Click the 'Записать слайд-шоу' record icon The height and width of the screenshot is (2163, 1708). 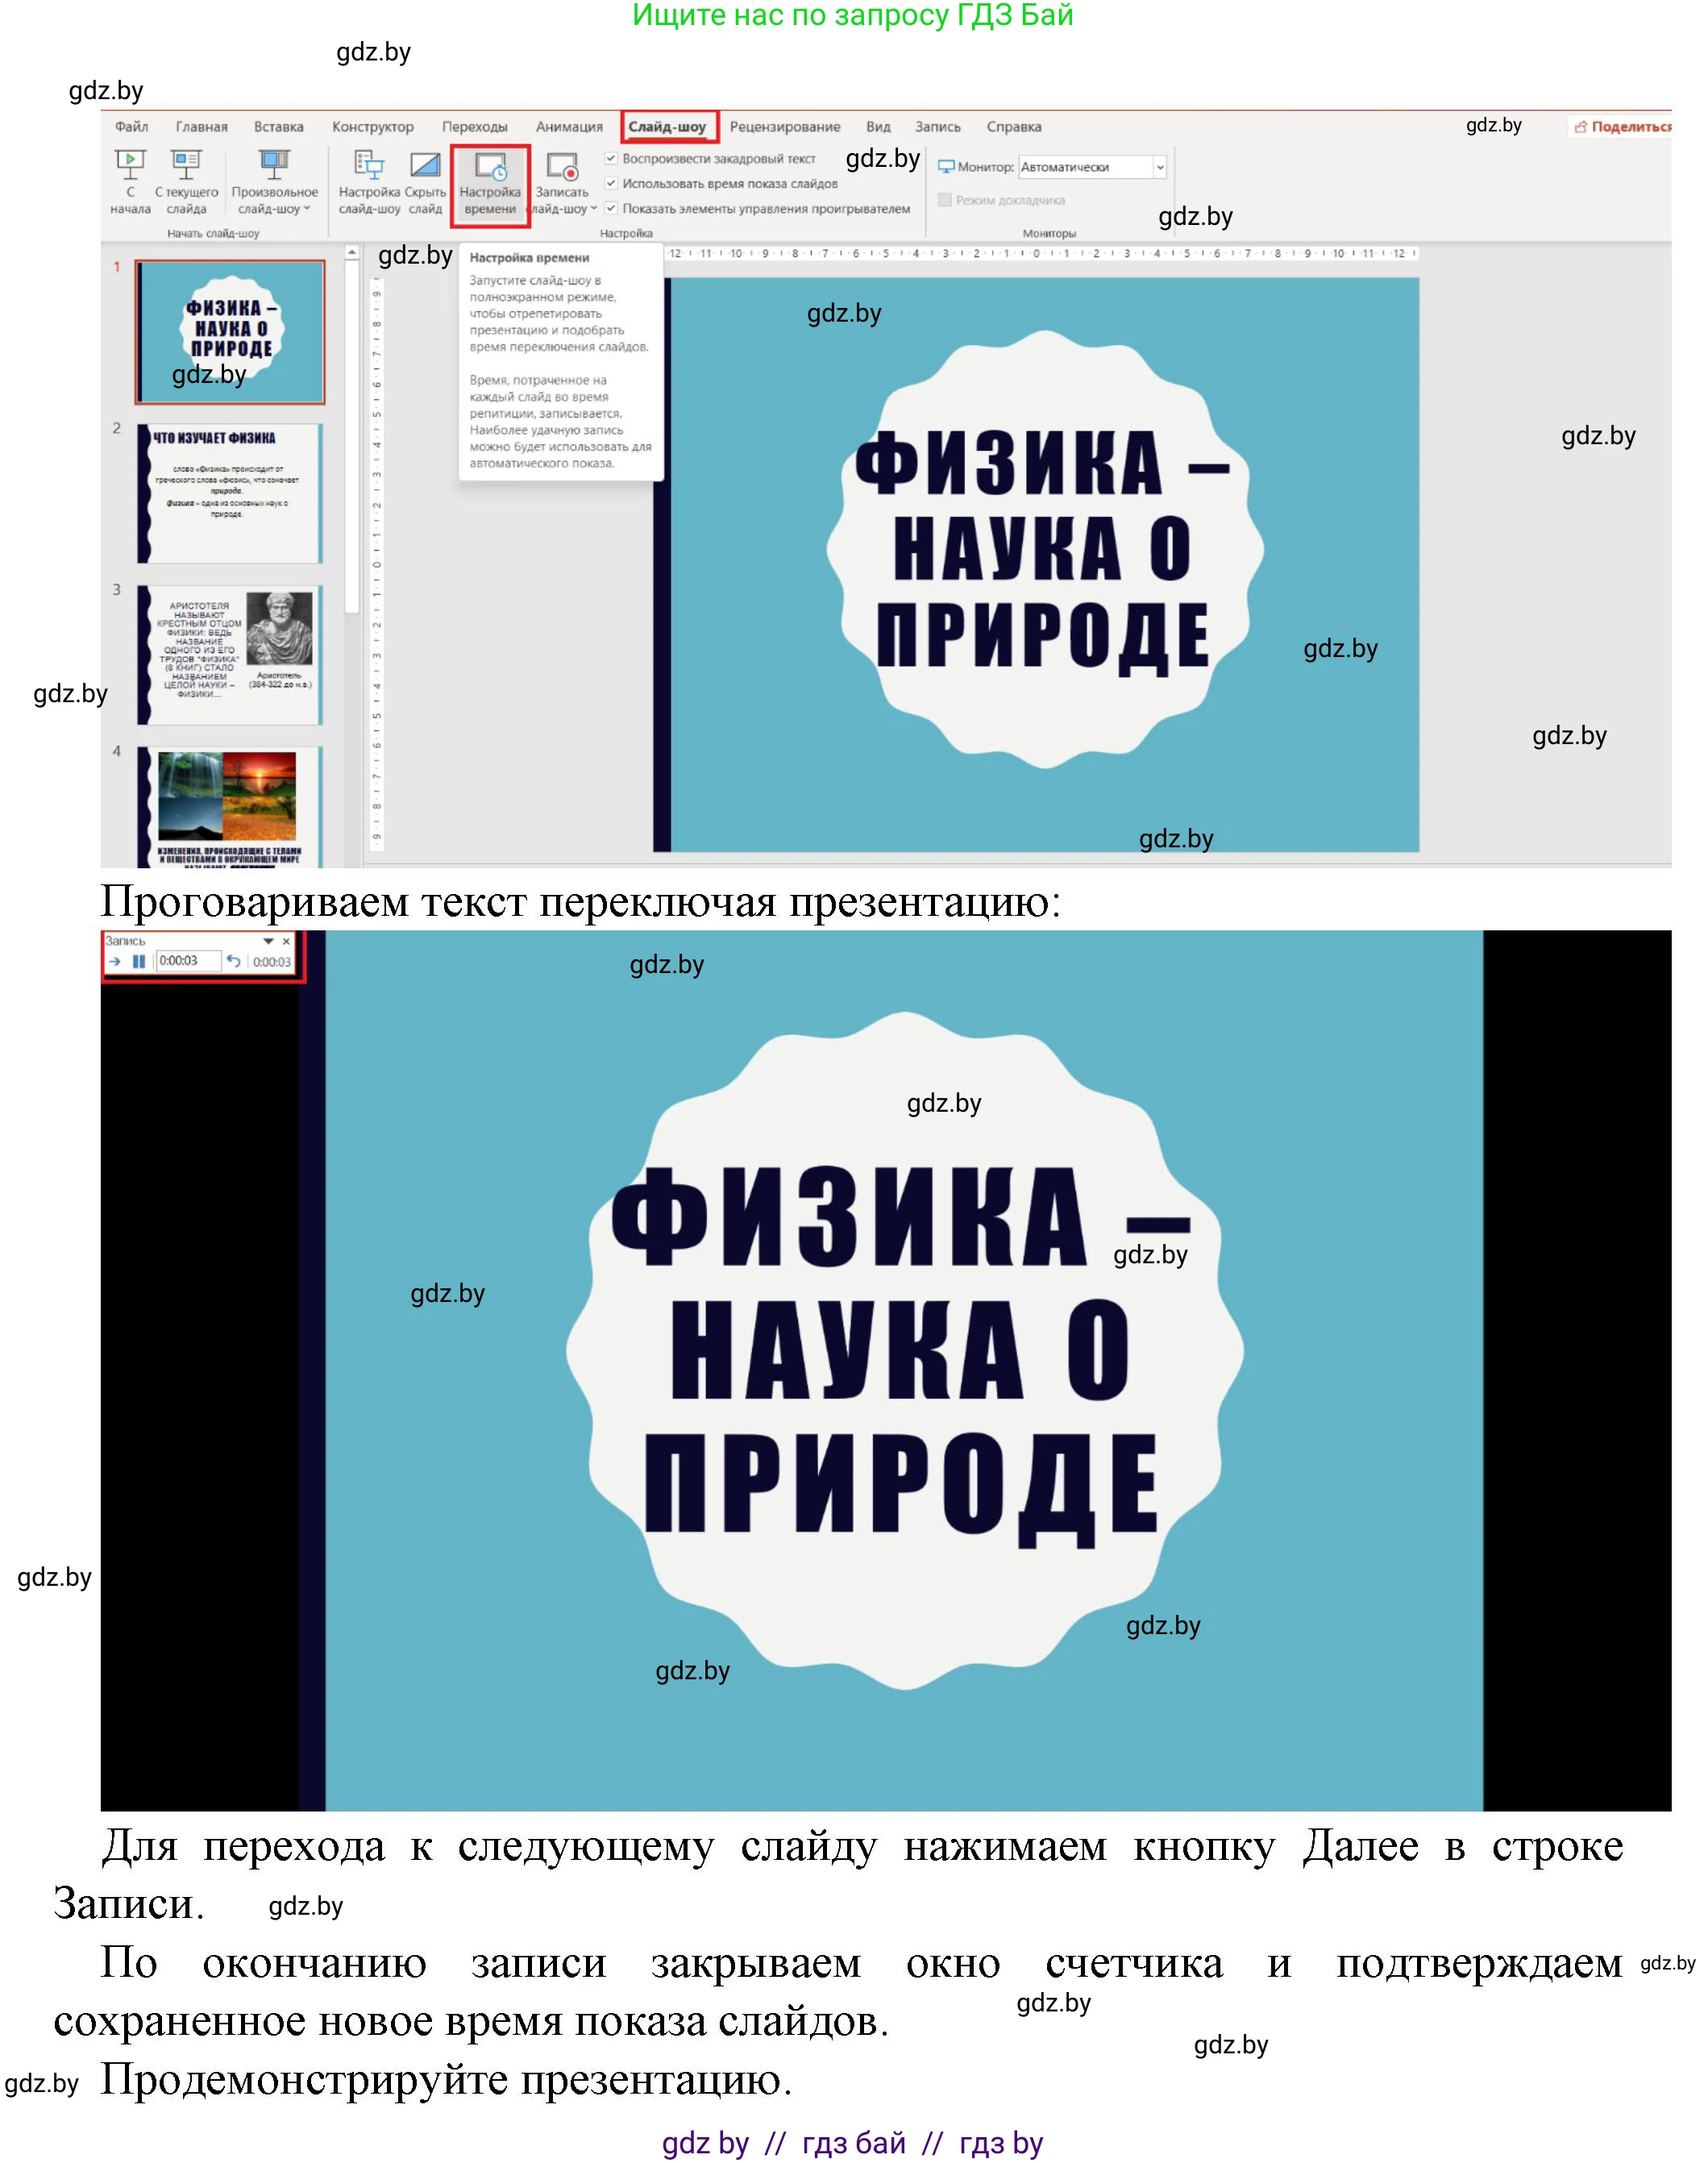click(563, 166)
